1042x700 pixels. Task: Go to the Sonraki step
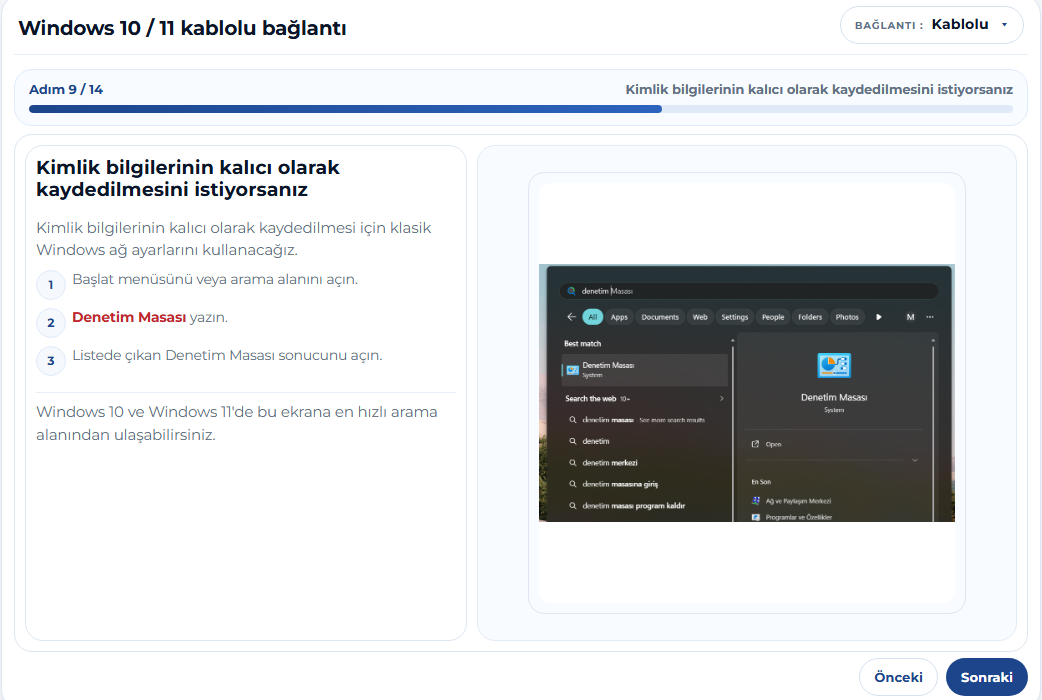986,677
